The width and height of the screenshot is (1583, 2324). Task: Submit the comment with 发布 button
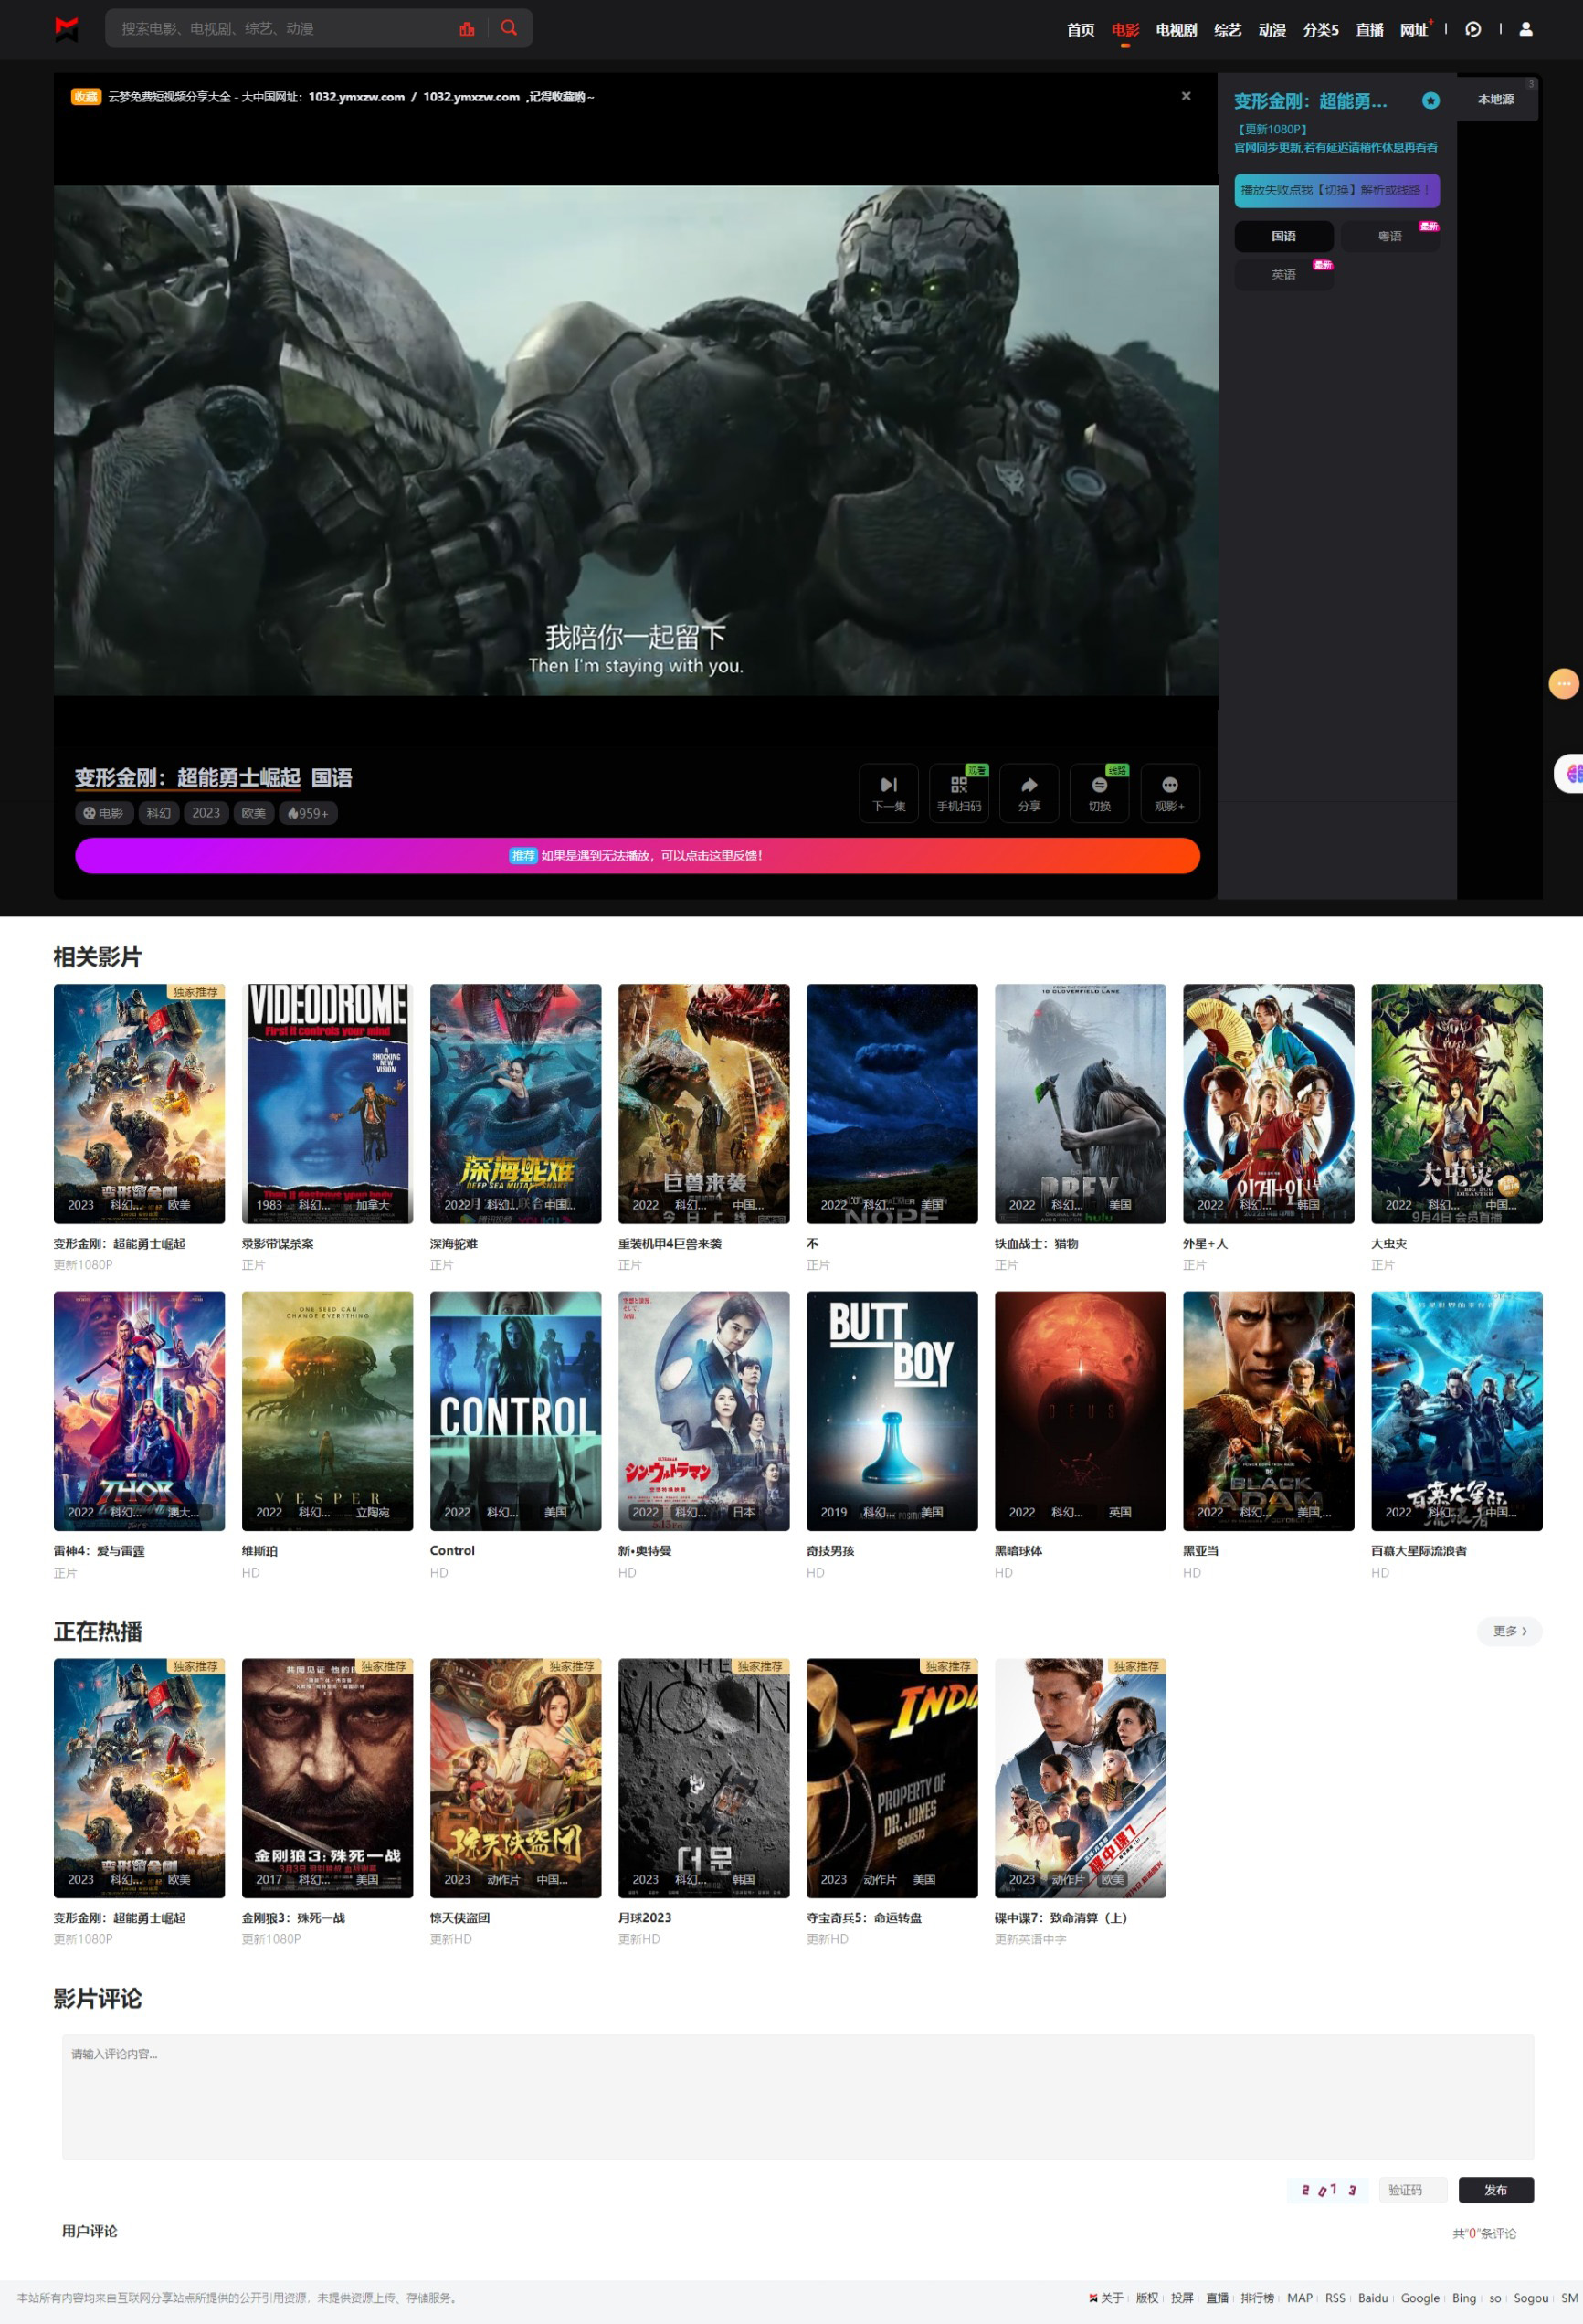[1496, 2190]
